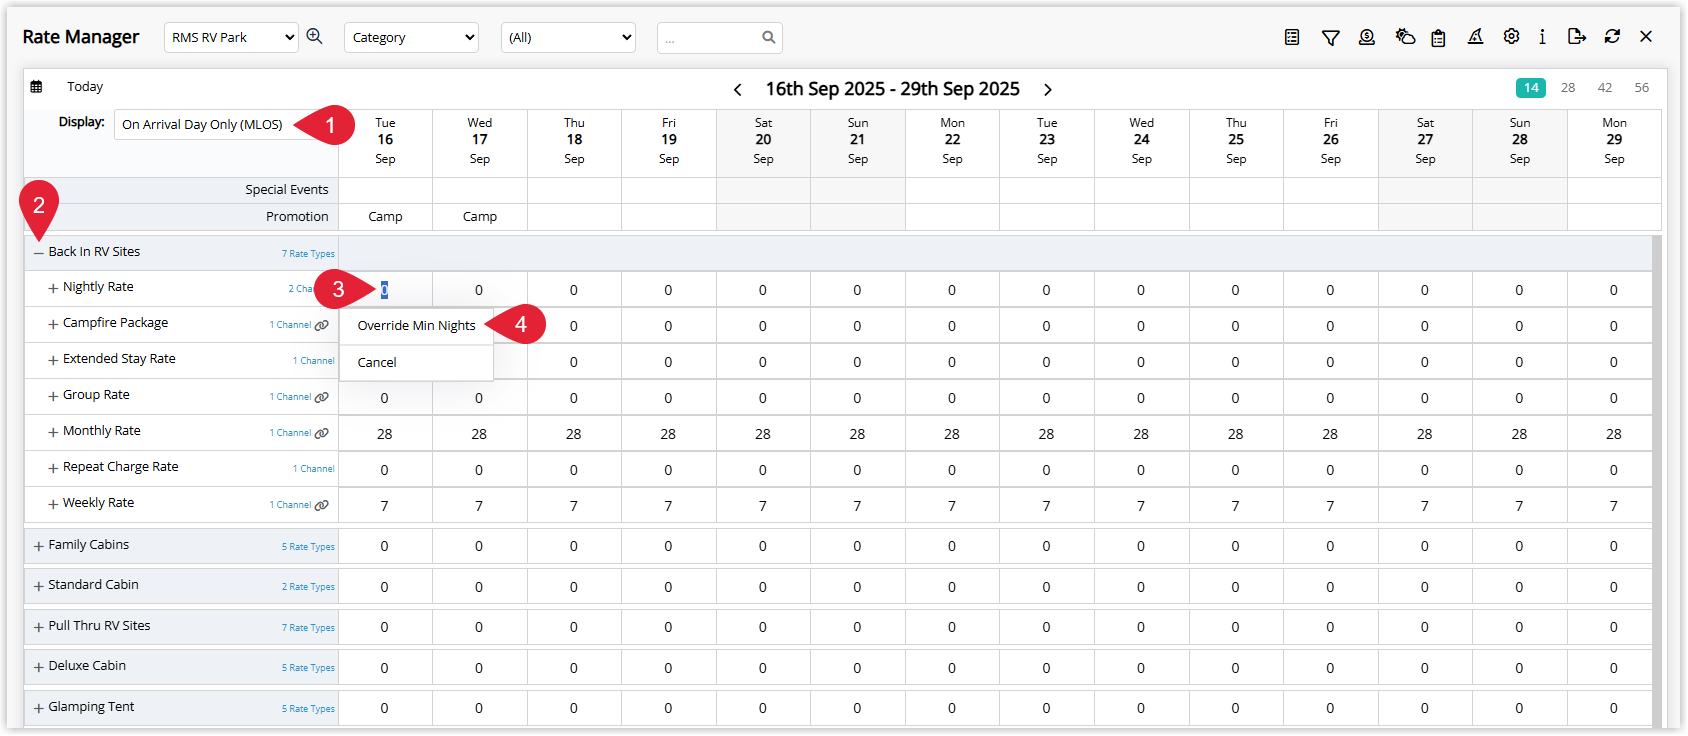Refresh the rate grid with the circular arrows icon
Image resolution: width=1688 pixels, height=736 pixels.
(x=1612, y=36)
